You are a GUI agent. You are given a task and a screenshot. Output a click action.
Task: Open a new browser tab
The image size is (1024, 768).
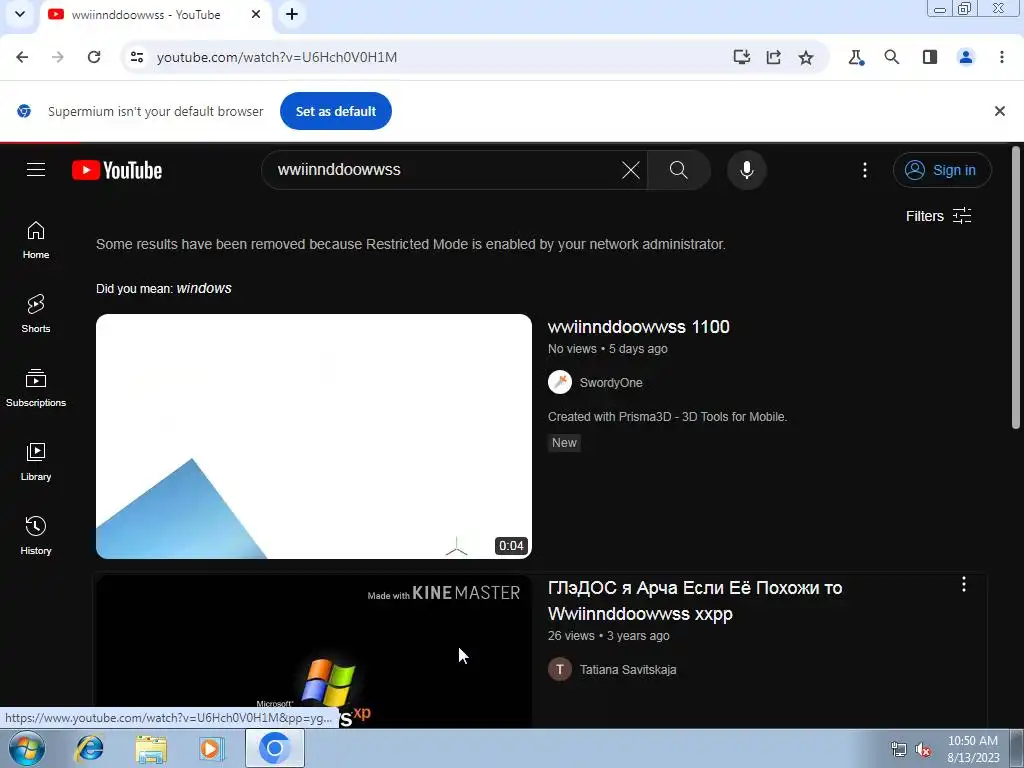click(292, 14)
